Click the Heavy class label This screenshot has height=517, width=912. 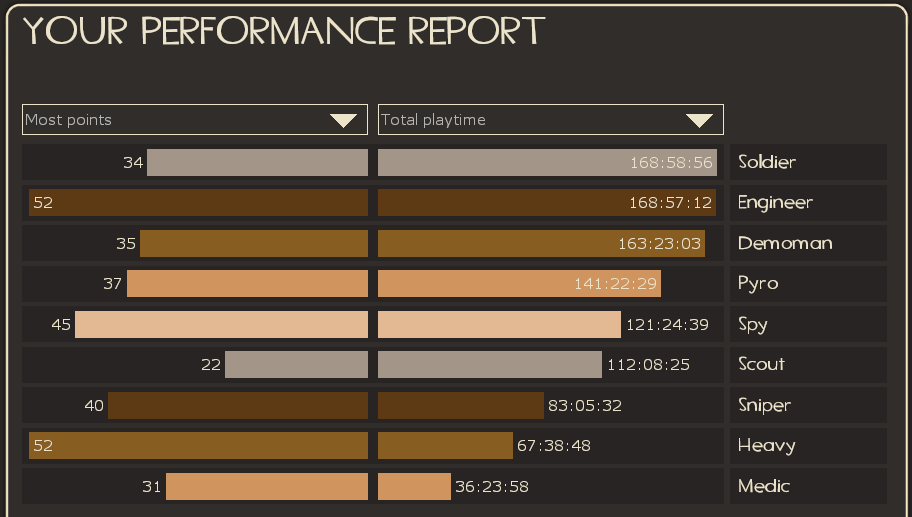[766, 446]
